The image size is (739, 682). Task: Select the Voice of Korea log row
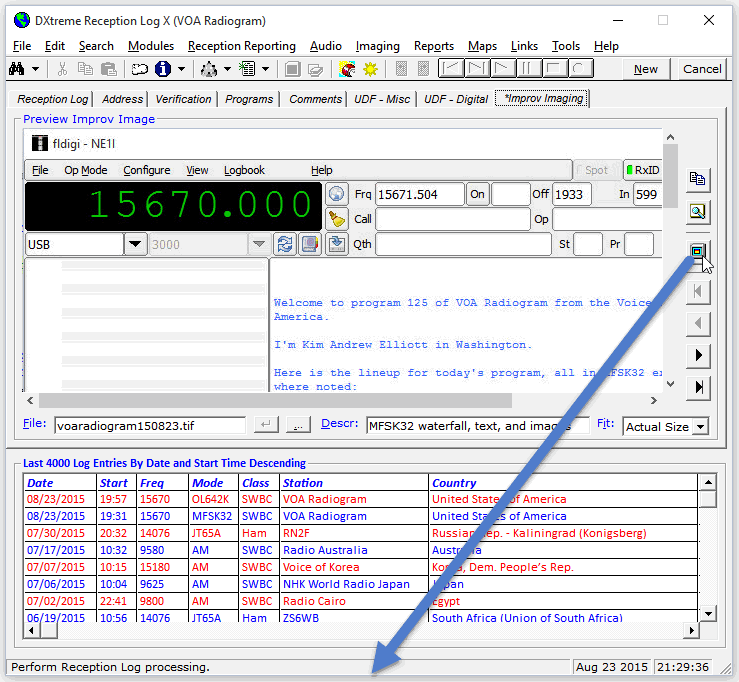coord(361,567)
